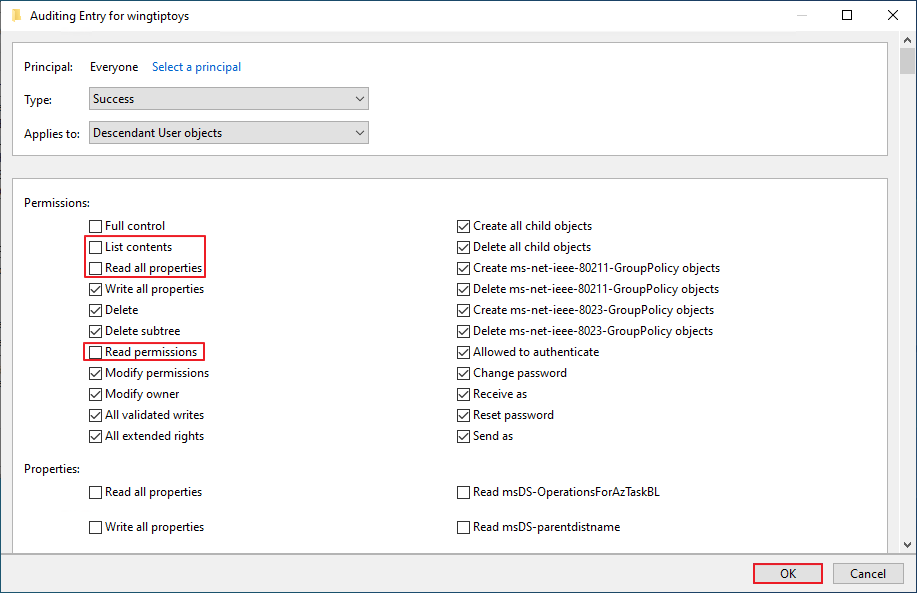Uncheck Delete all child objects

463,247
